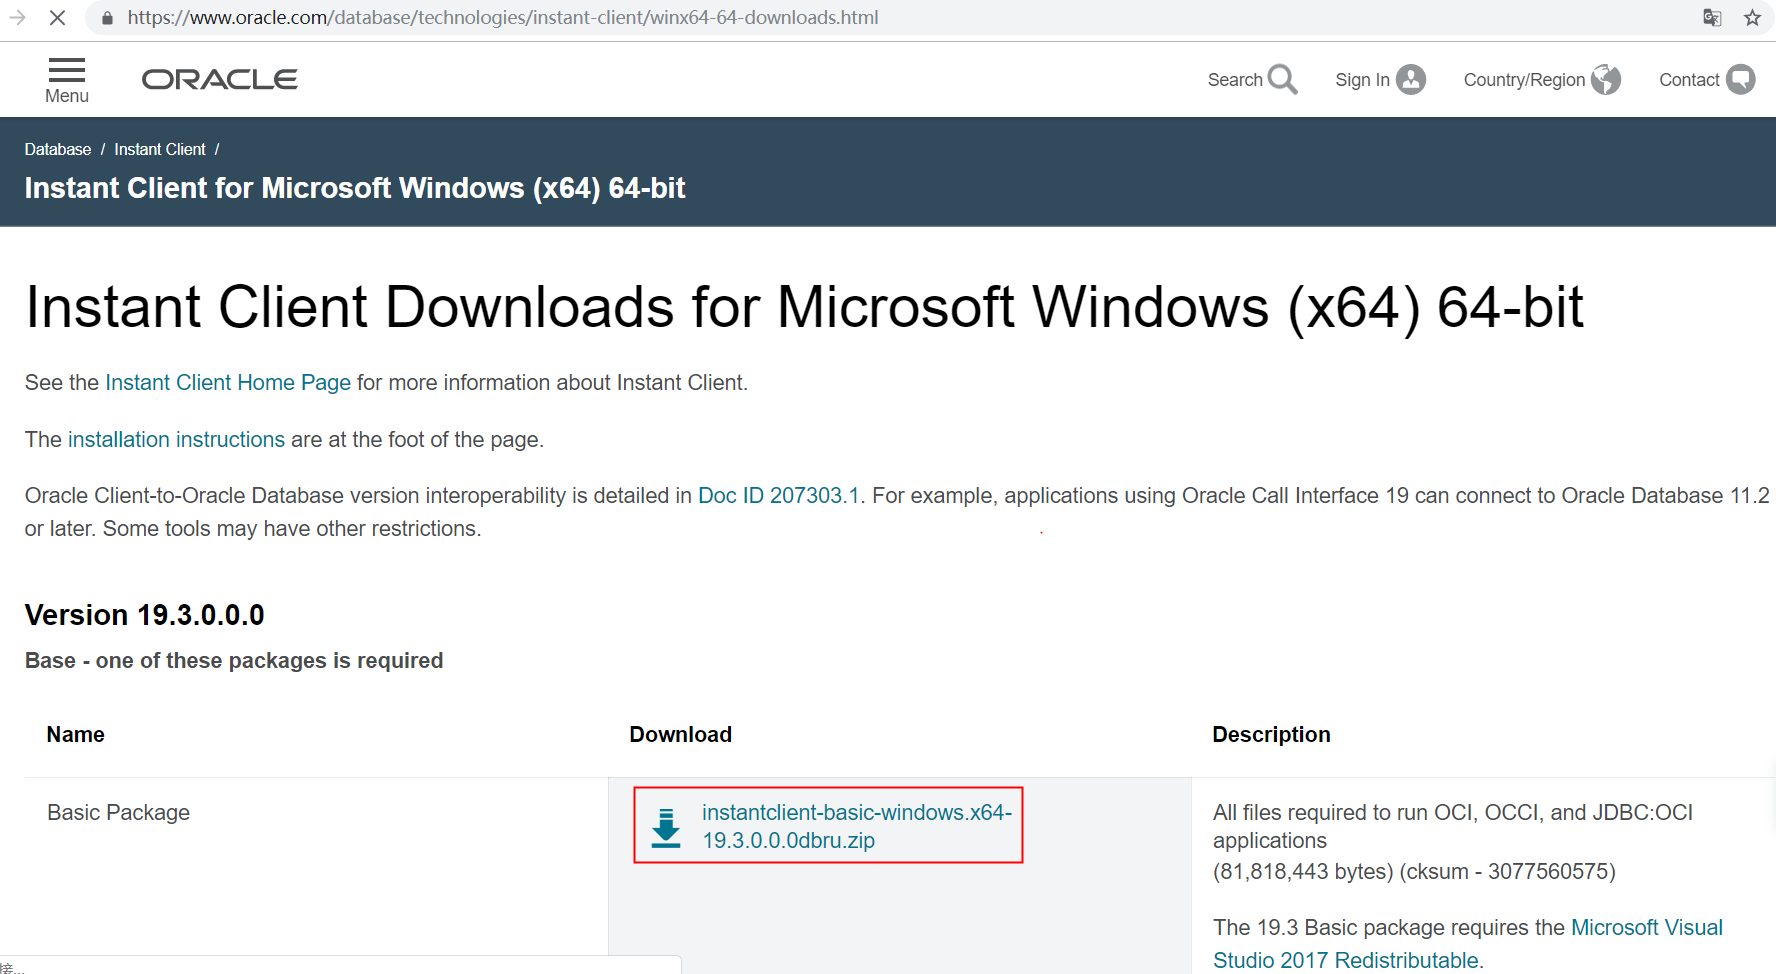
Task: Click the Sign In text
Action: click(x=1362, y=80)
